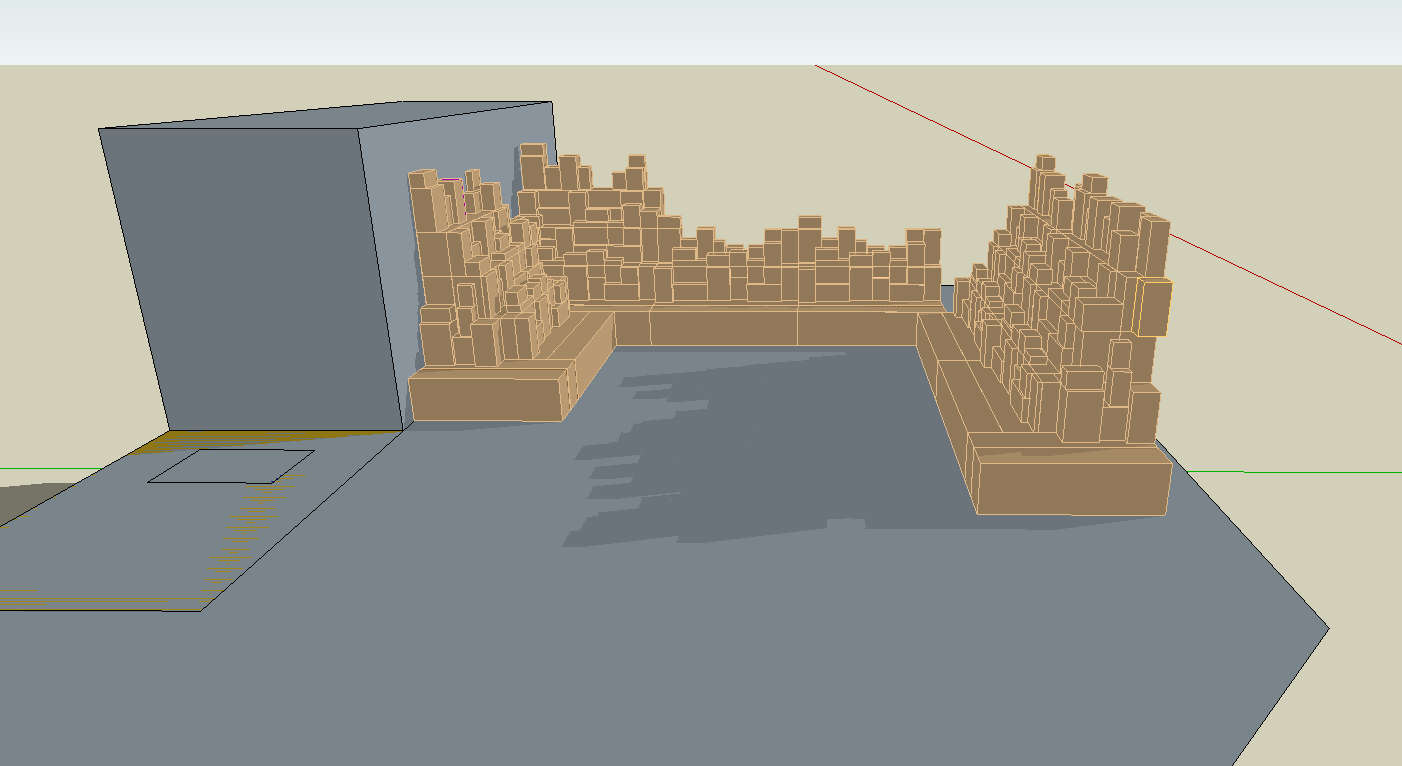Viewport: 1402px width, 766px height.
Task: Select the center base block of back wall
Action: pos(724,326)
